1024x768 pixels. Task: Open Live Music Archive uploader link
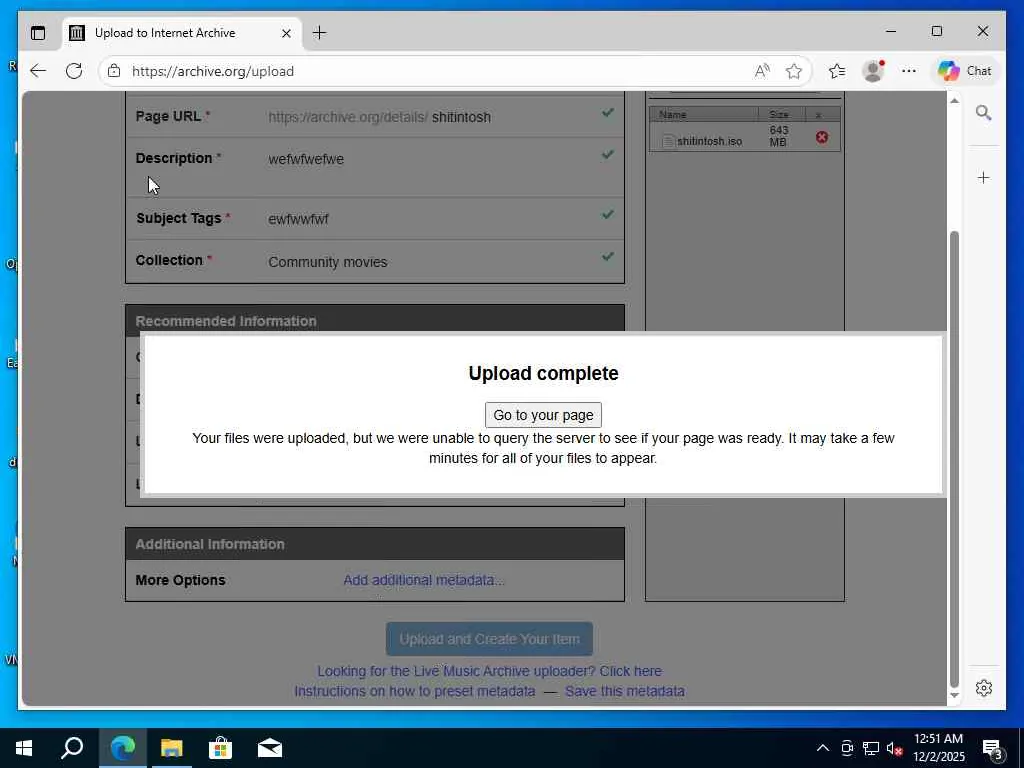pyautogui.click(x=489, y=671)
